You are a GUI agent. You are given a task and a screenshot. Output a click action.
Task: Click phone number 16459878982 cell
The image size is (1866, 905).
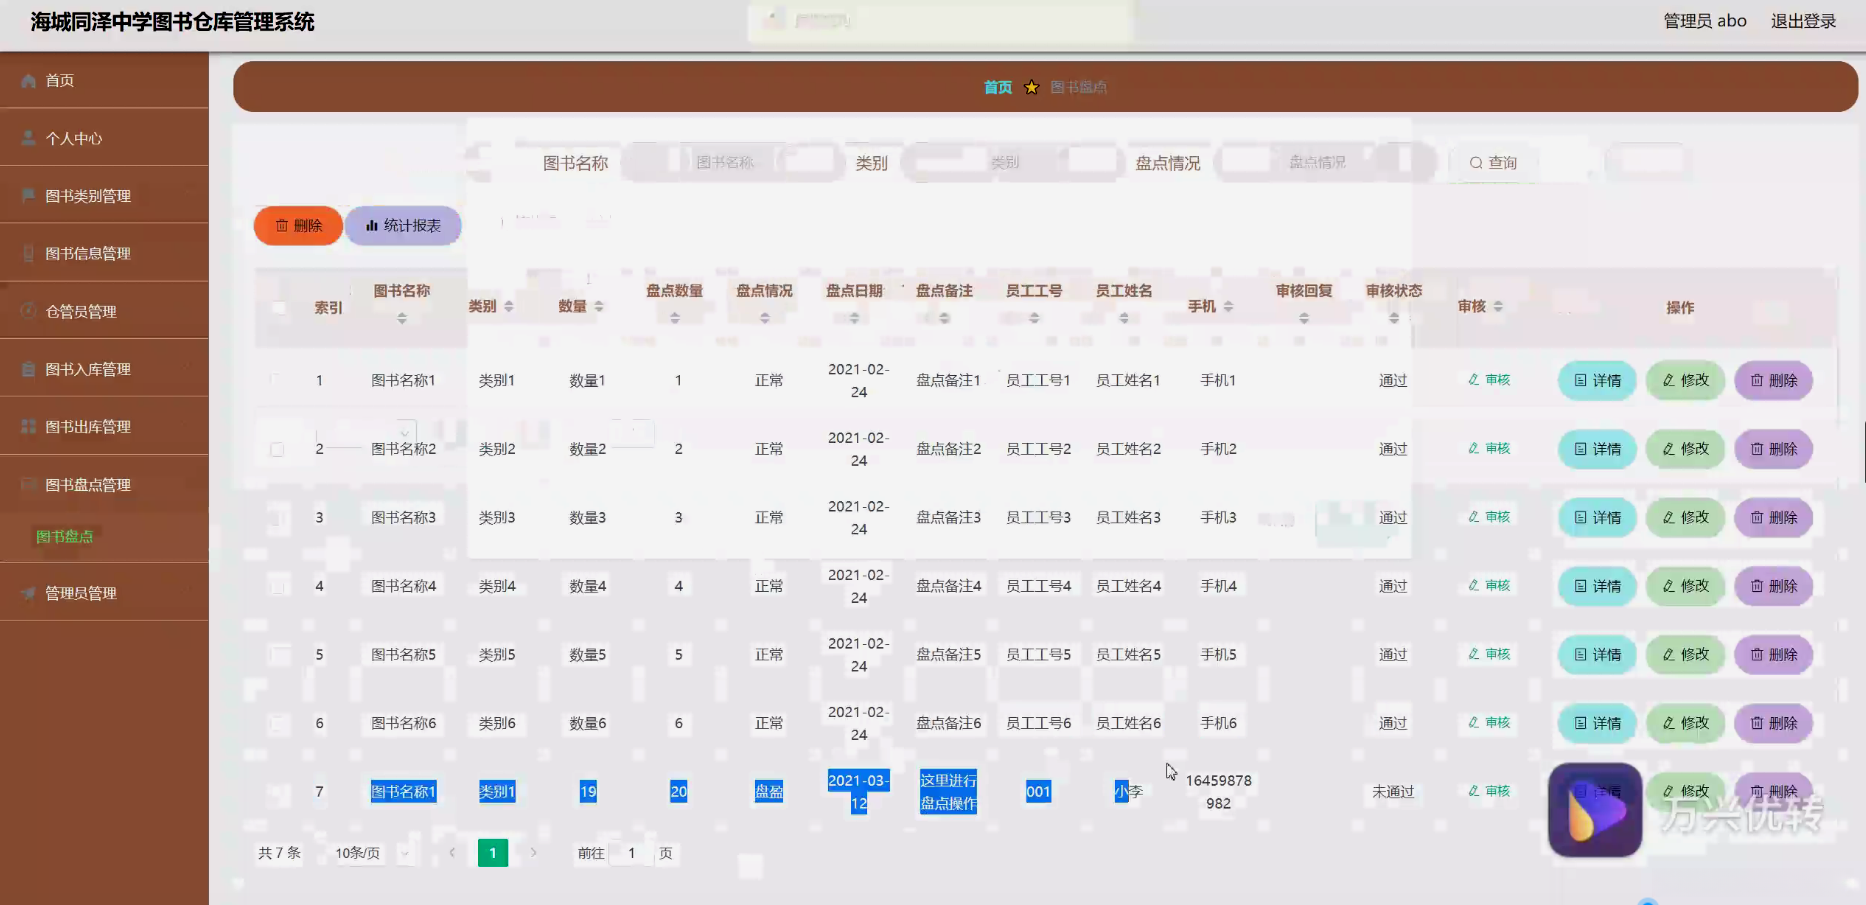1218,792
